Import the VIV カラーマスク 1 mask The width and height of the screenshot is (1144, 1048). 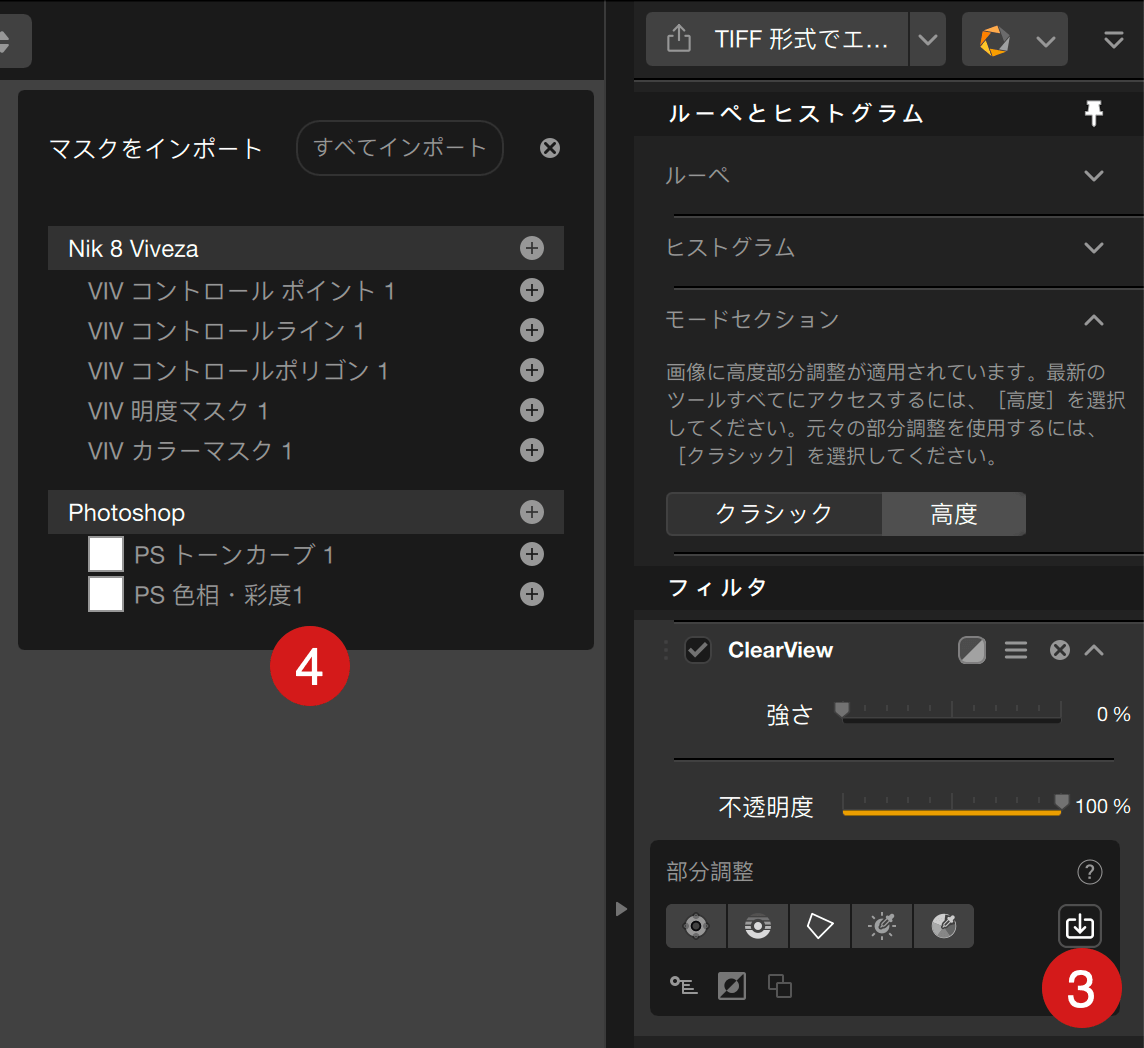pyautogui.click(x=532, y=450)
